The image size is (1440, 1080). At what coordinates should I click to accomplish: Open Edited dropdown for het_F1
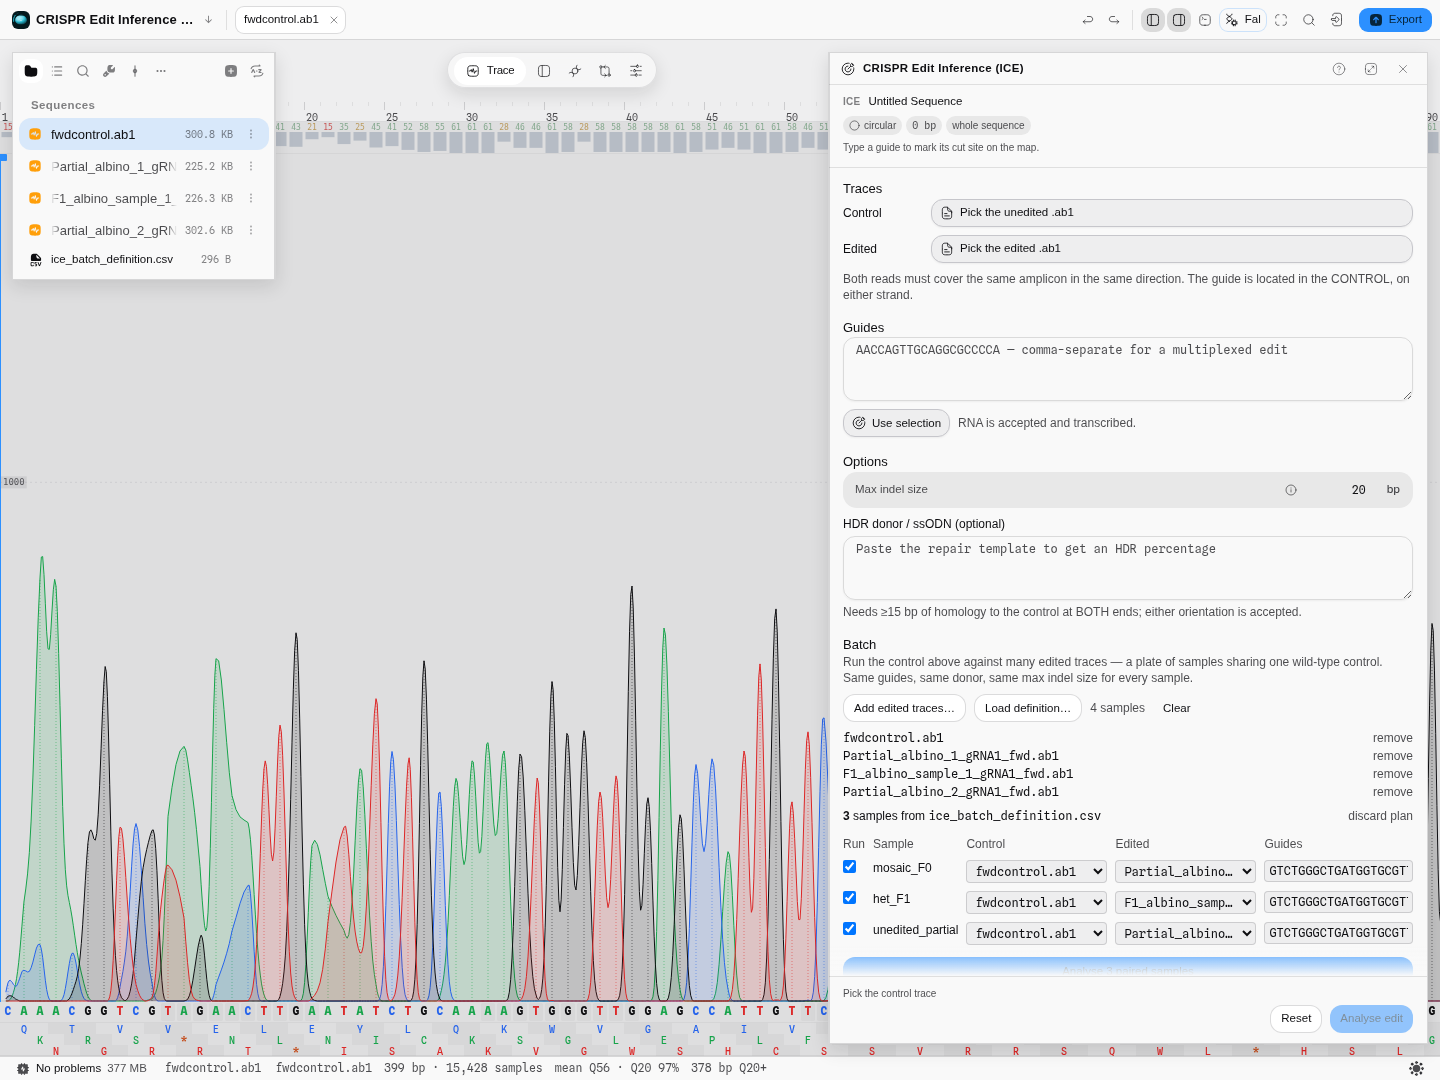pyautogui.click(x=1185, y=903)
